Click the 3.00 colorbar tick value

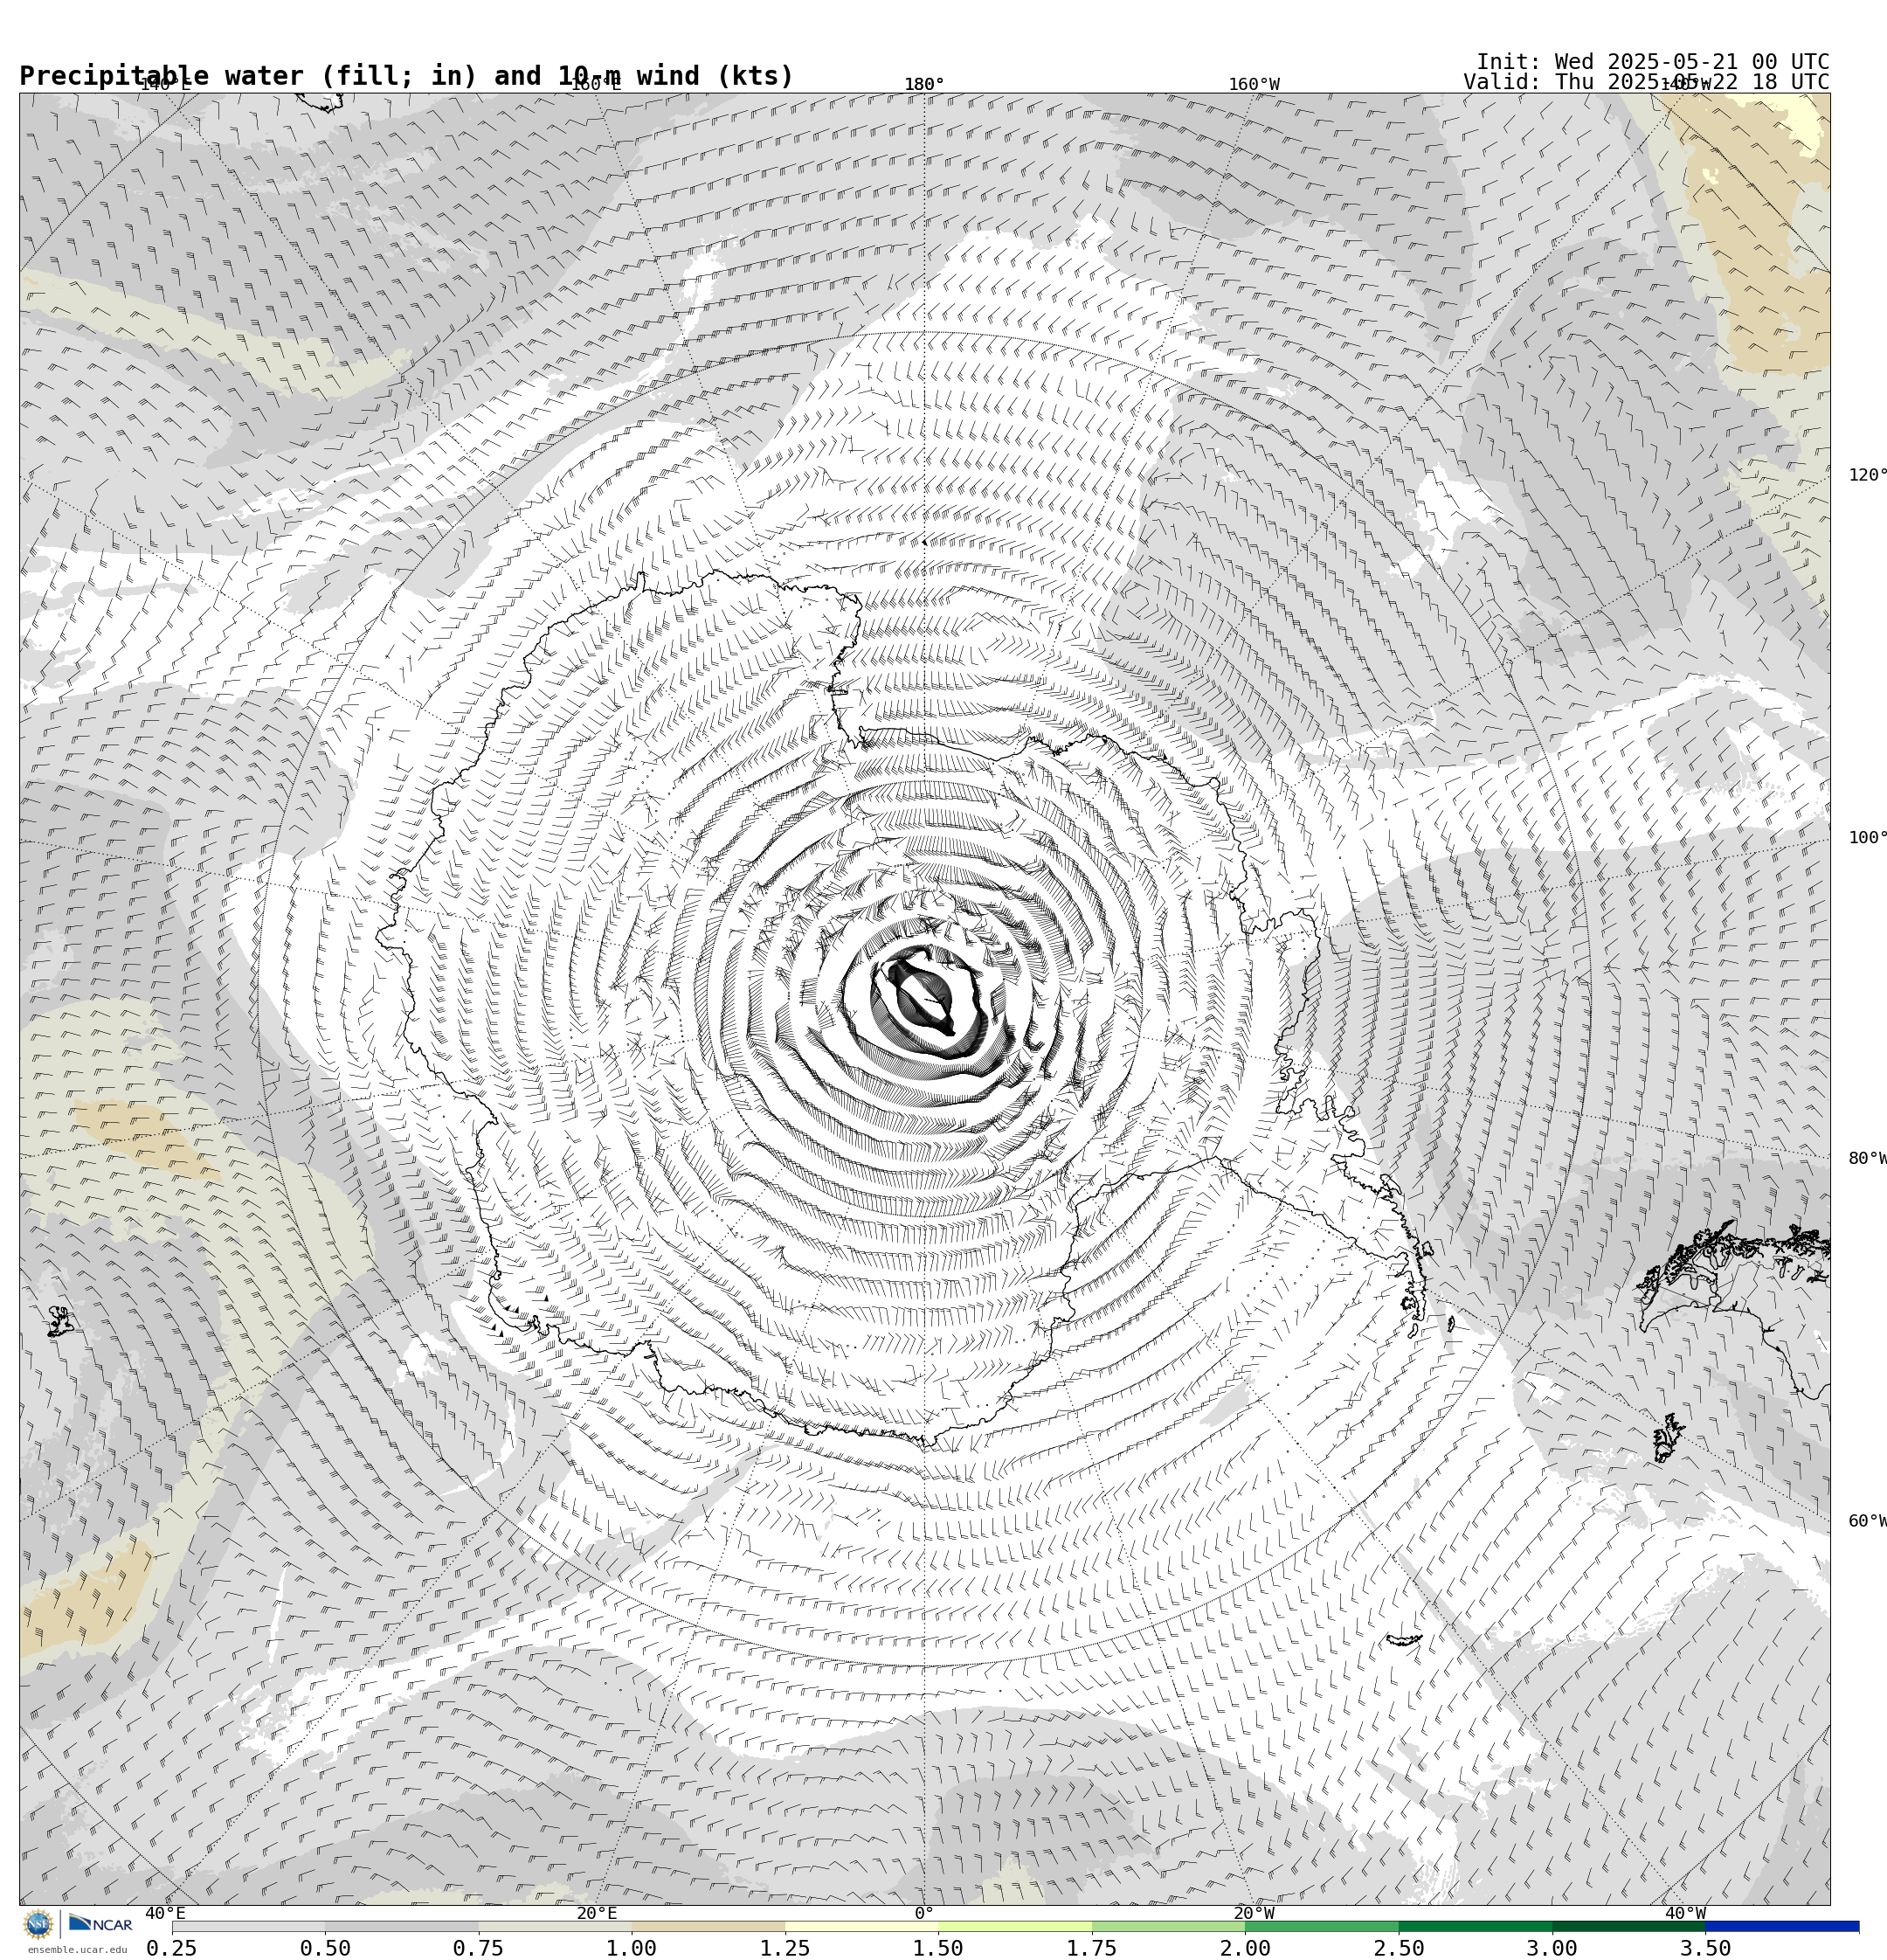(x=1552, y=1948)
